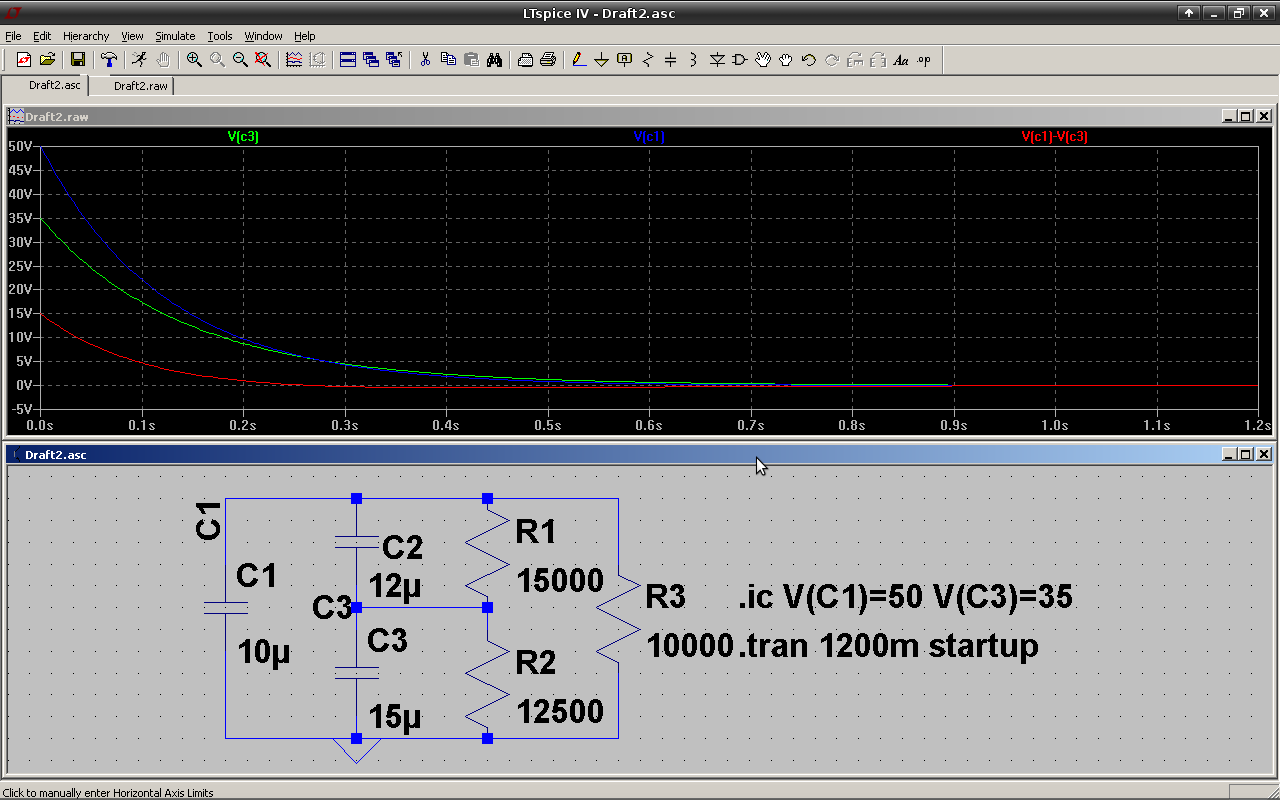Viewport: 1280px width, 800px height.
Task: Click resistor R3 value 10000
Action: coord(691,646)
